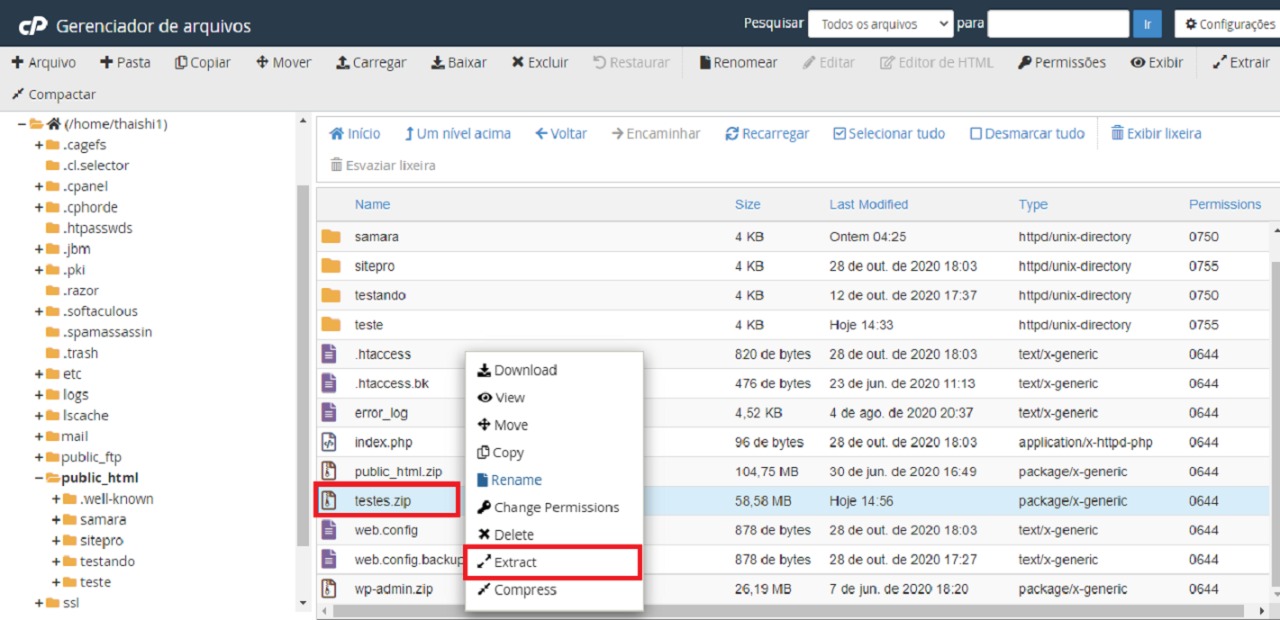The image size is (1280, 620).
Task: Click the Extrair toolbar button
Action: pyautogui.click(x=1241, y=62)
